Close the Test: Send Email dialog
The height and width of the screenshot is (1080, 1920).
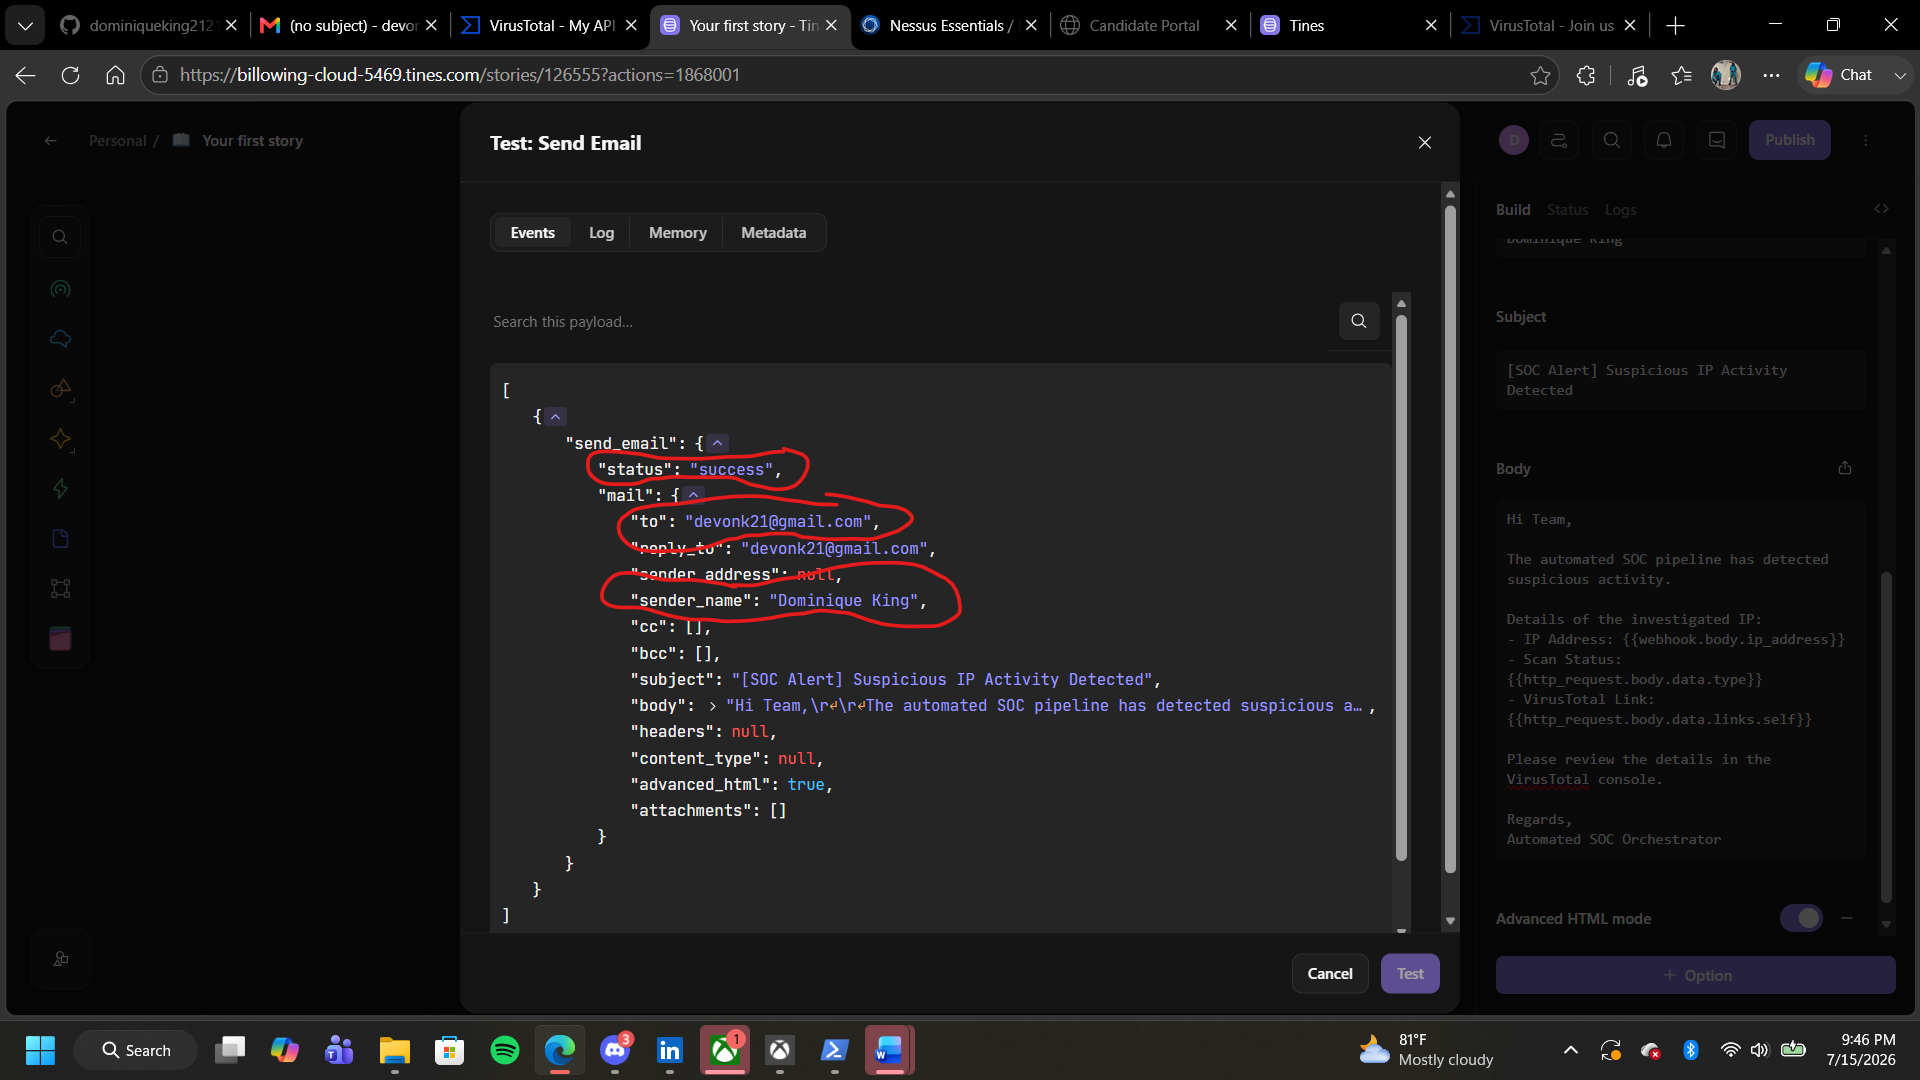click(1425, 143)
